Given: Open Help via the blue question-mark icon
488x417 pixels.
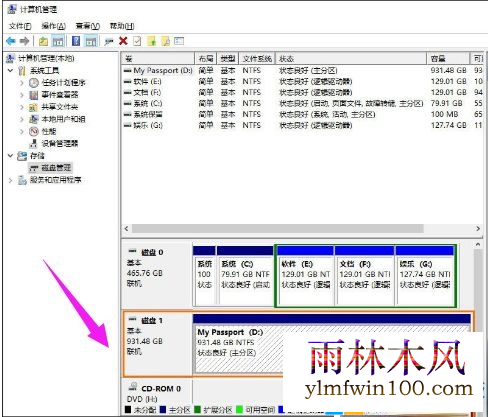Looking at the screenshot, I should coord(76,41).
